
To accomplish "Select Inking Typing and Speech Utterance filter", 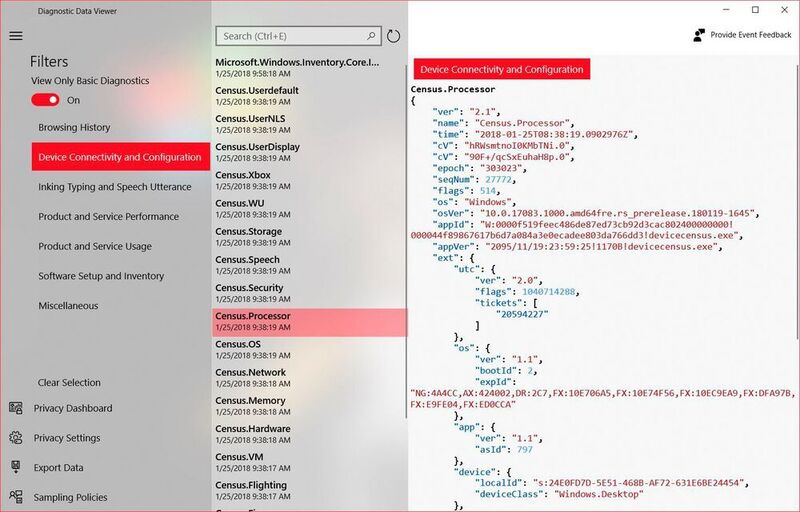I will point(115,187).
